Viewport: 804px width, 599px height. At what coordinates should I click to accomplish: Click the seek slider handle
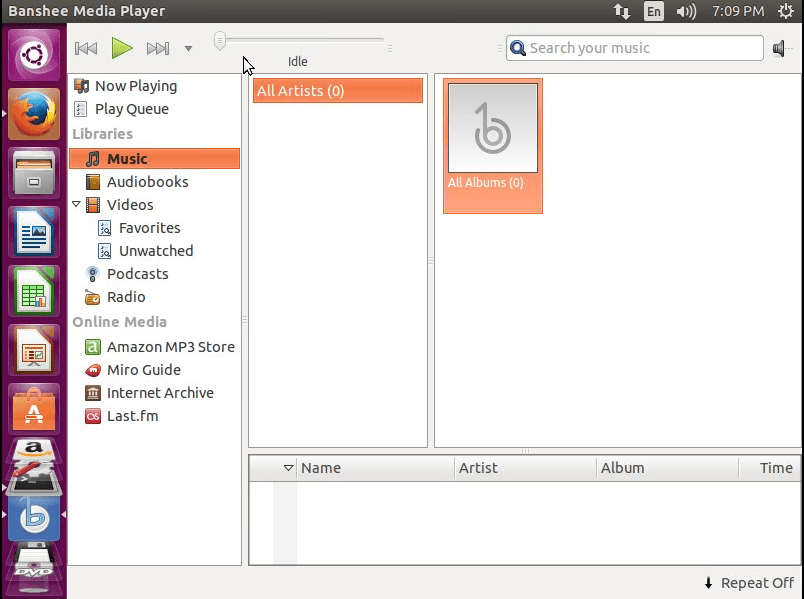click(219, 41)
